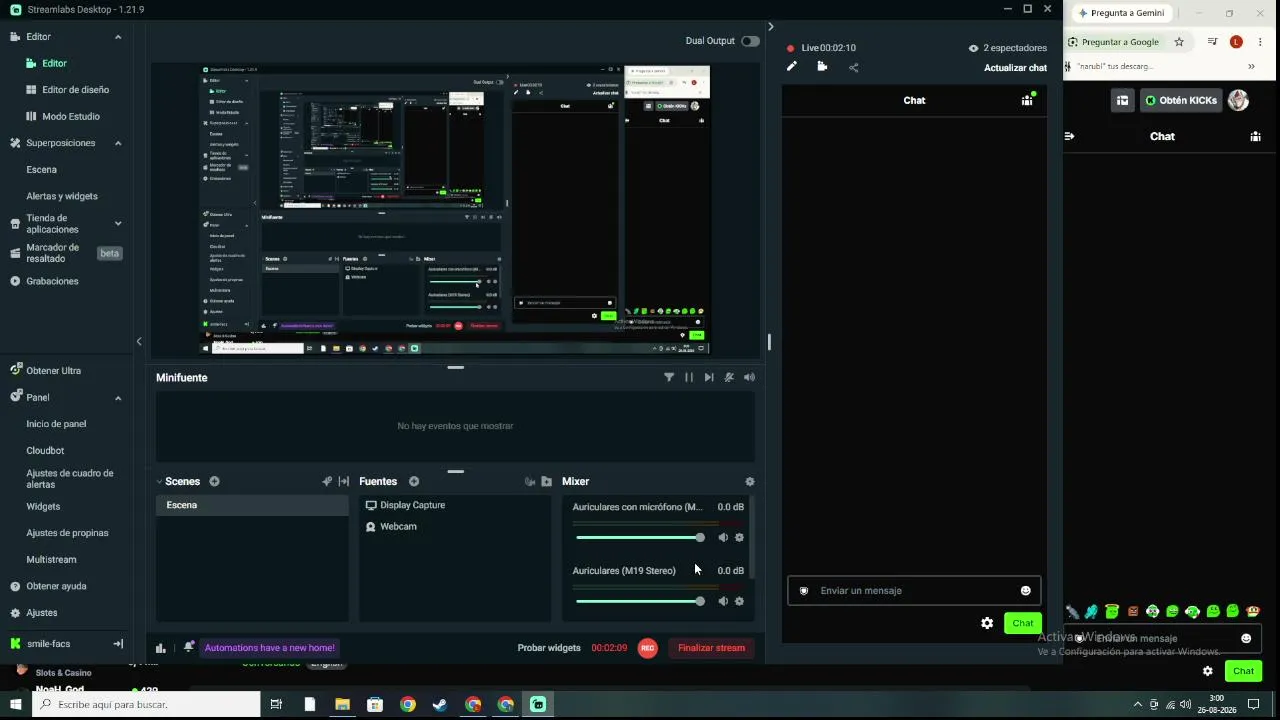Open settings gear for Auriculares con micrófono

739,537
